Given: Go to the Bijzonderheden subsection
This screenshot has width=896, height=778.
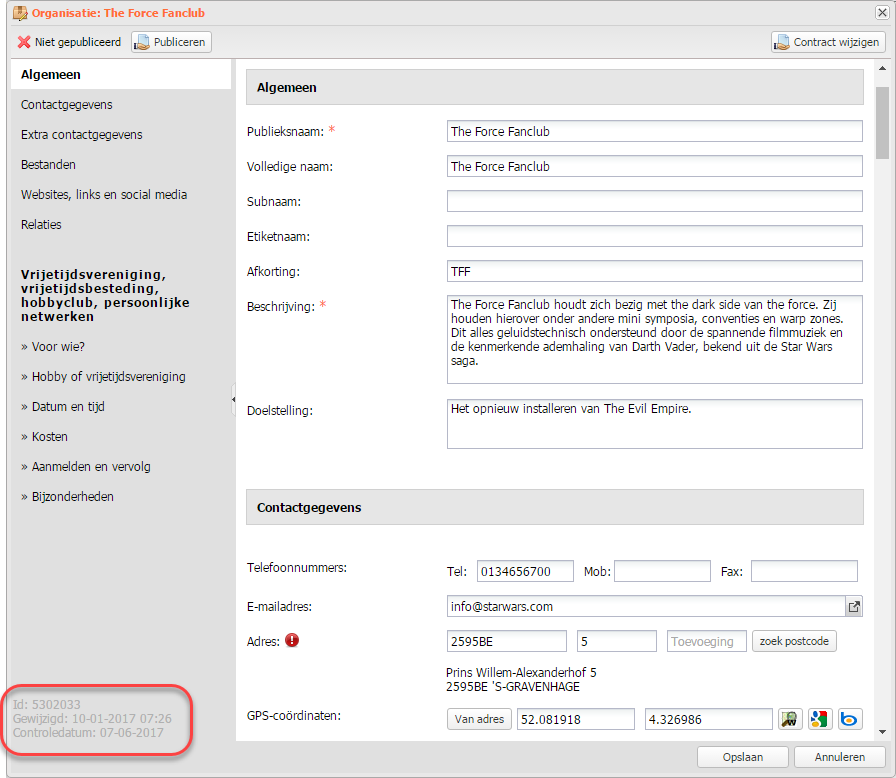Looking at the screenshot, I should pos(67,497).
